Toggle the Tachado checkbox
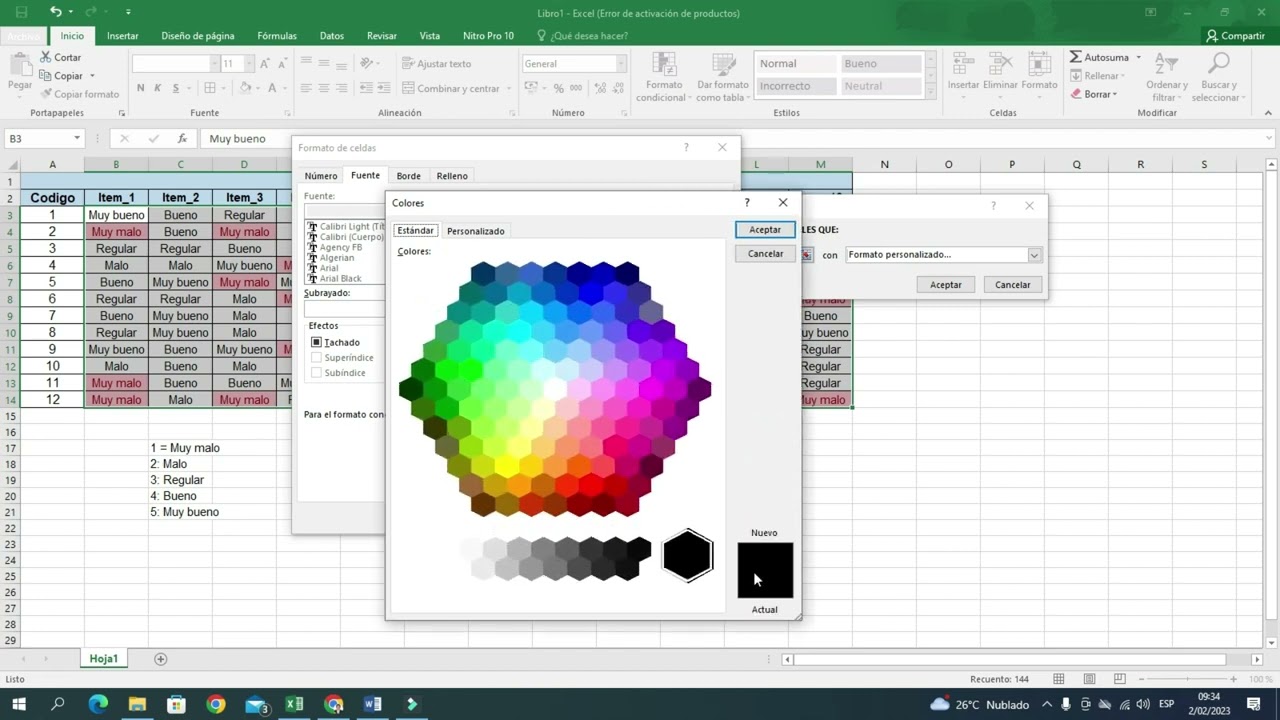Image resolution: width=1280 pixels, height=720 pixels. click(x=317, y=342)
